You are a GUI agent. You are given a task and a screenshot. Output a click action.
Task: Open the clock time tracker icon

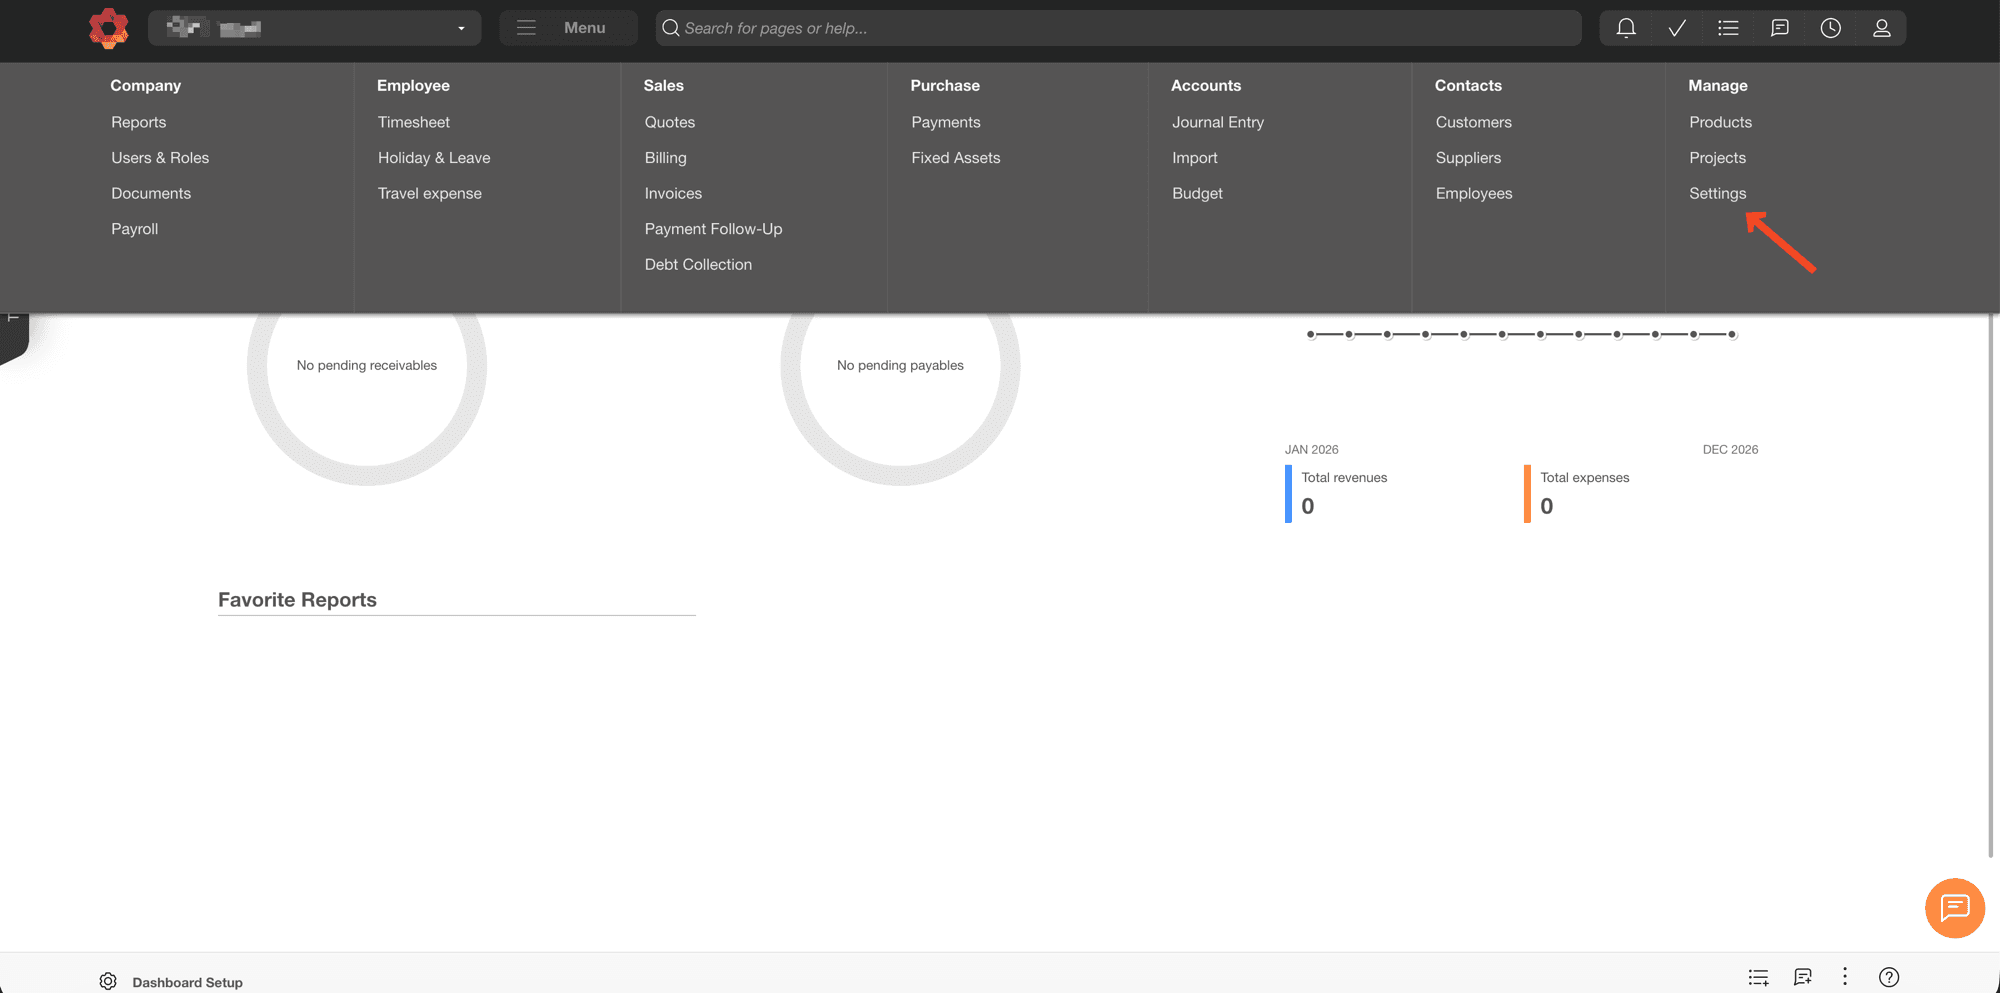tap(1830, 28)
